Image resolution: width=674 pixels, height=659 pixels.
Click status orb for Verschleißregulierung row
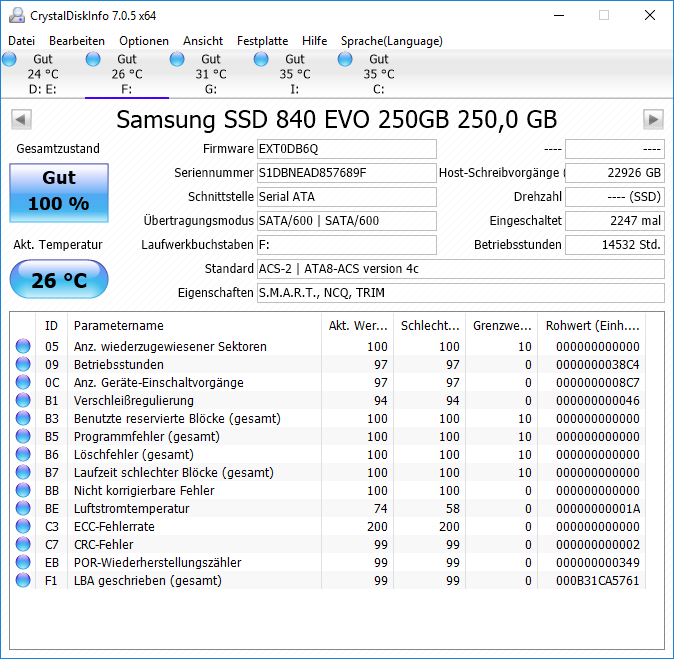(23, 400)
